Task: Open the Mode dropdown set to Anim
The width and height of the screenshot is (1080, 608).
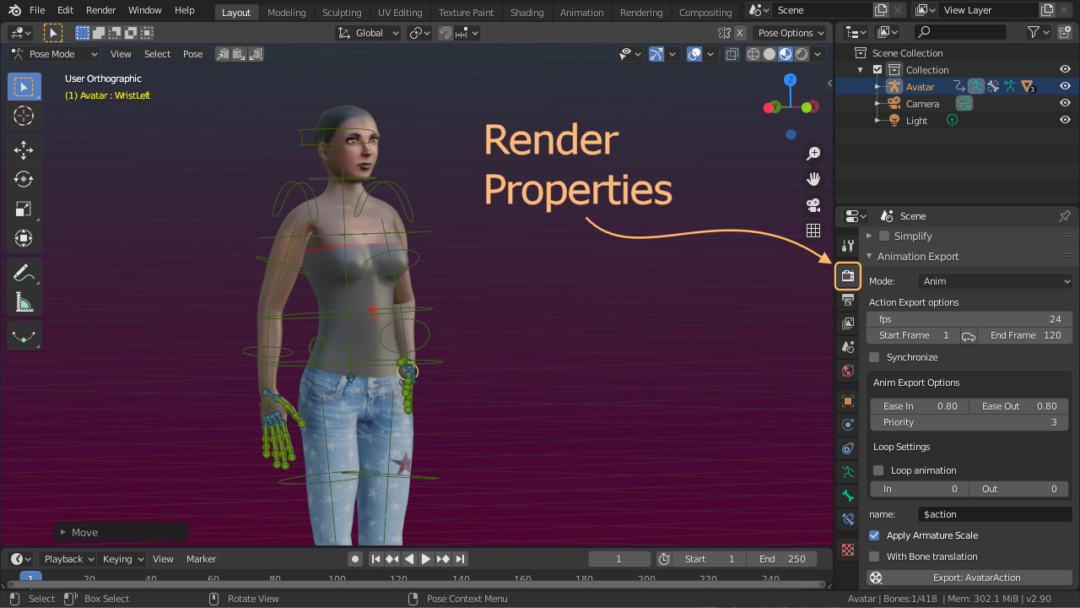Action: coord(995,281)
